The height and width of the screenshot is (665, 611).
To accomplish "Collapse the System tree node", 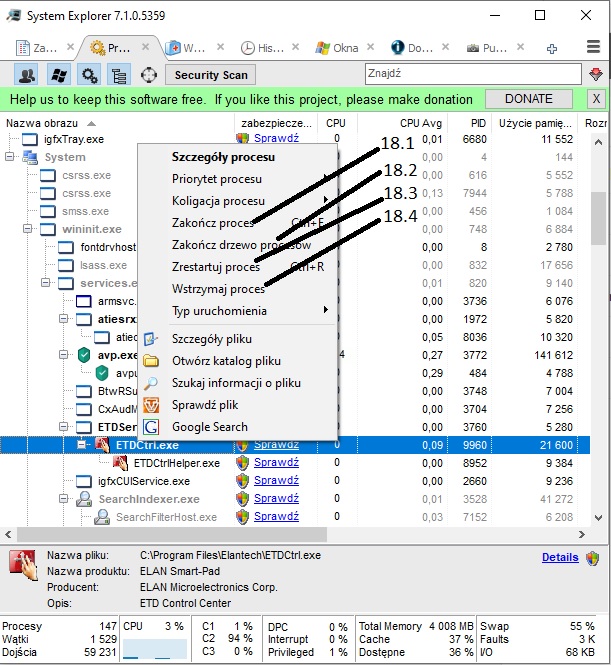I will click(x=9, y=157).
